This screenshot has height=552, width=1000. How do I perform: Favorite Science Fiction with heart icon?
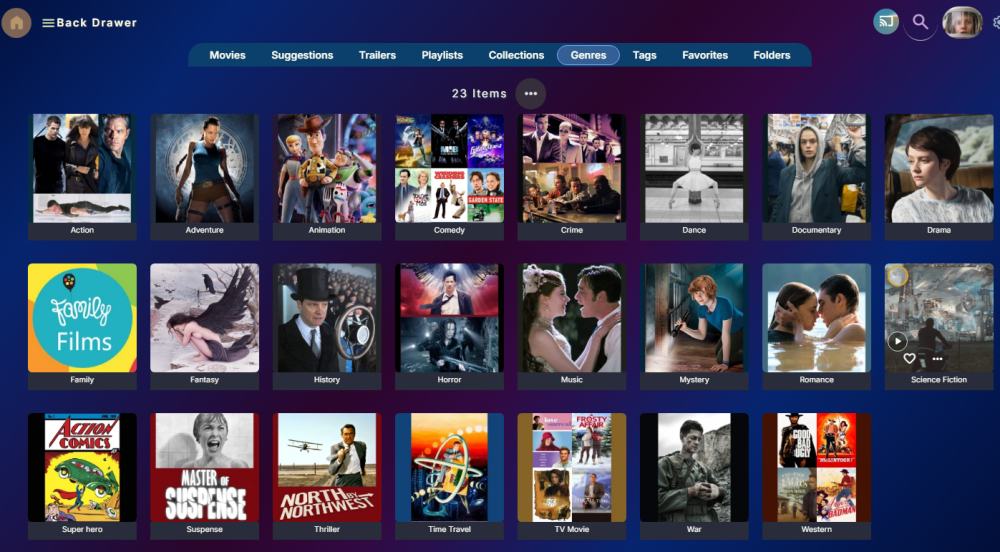pyautogui.click(x=909, y=359)
